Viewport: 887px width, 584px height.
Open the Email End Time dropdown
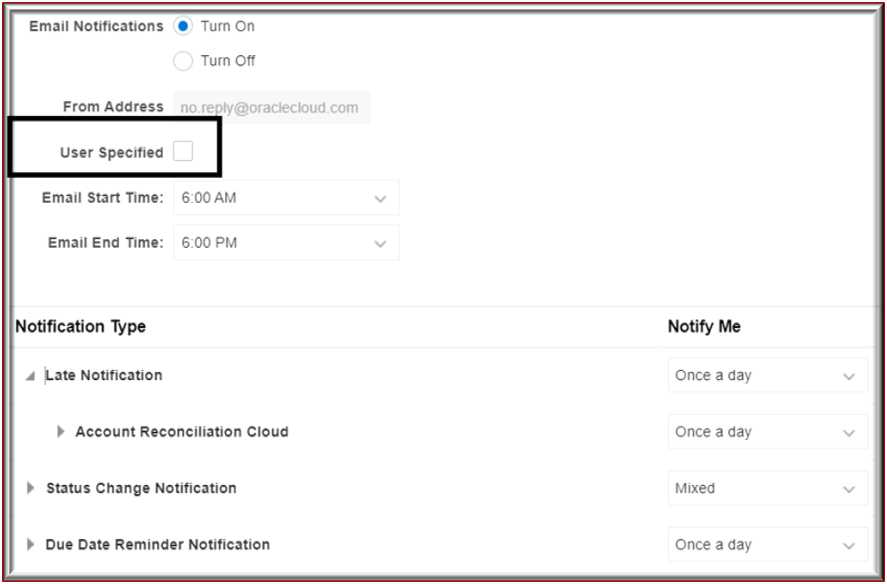click(286, 243)
